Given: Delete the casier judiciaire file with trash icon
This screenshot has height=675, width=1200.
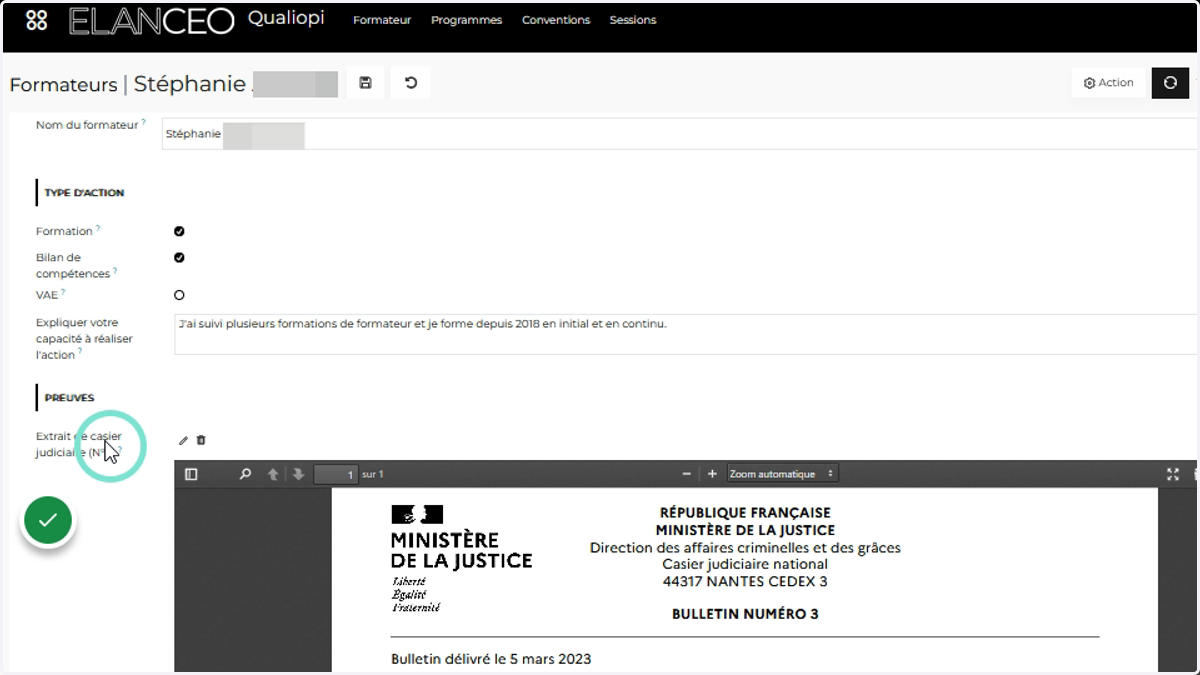Looking at the screenshot, I should click(201, 440).
